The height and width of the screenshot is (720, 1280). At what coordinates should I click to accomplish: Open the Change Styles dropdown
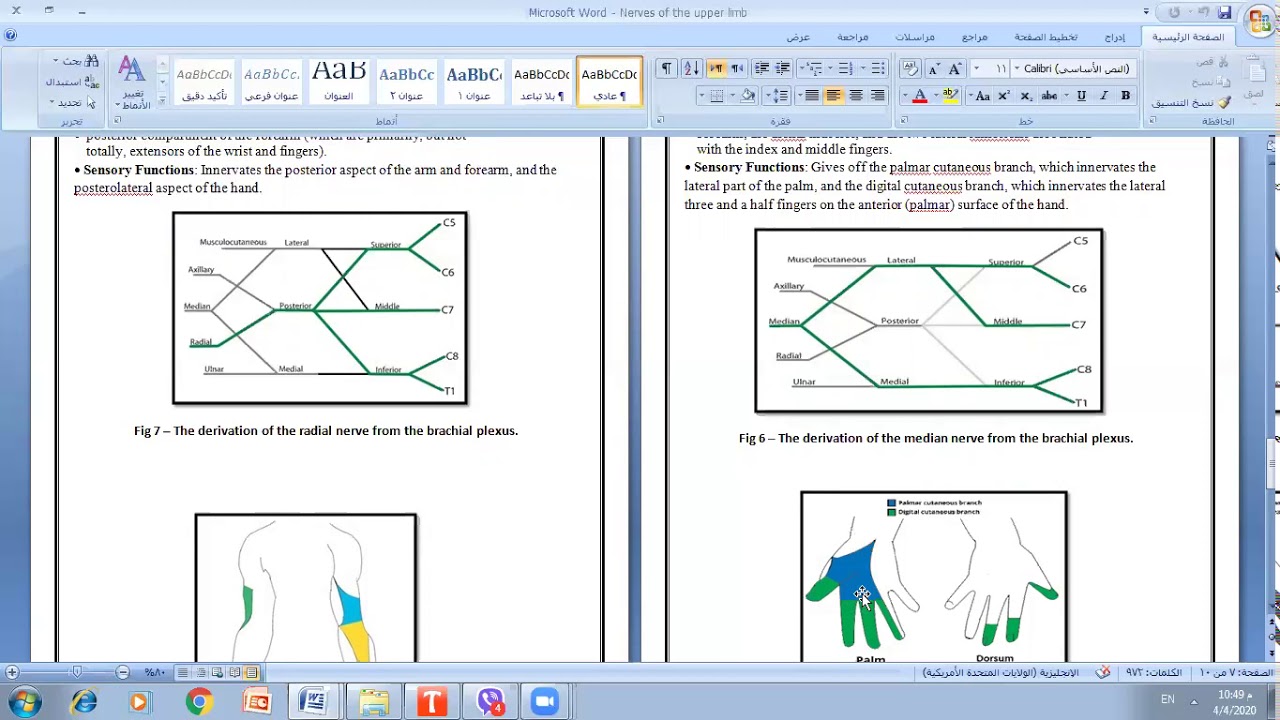coord(132,83)
